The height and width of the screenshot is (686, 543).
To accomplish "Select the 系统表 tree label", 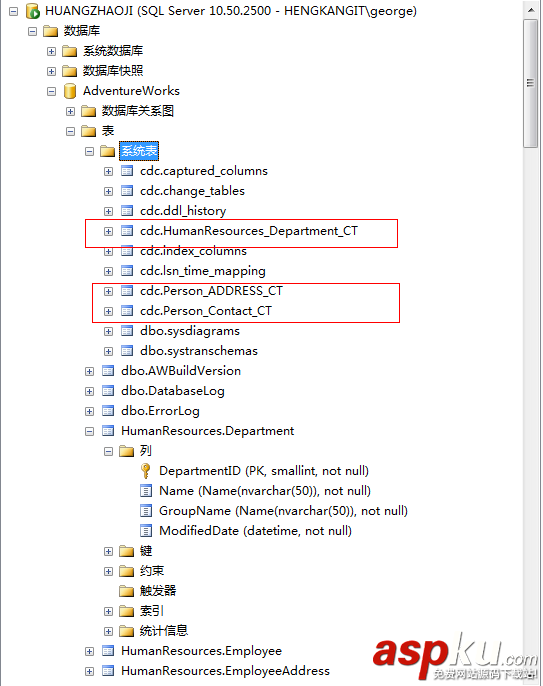I will point(139,151).
